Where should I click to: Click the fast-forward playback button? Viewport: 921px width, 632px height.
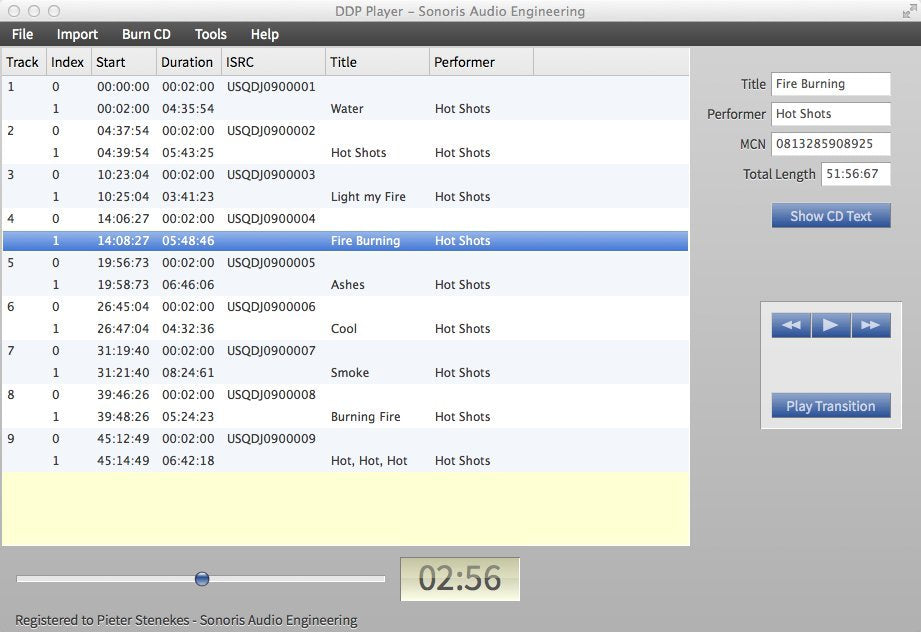coord(870,325)
